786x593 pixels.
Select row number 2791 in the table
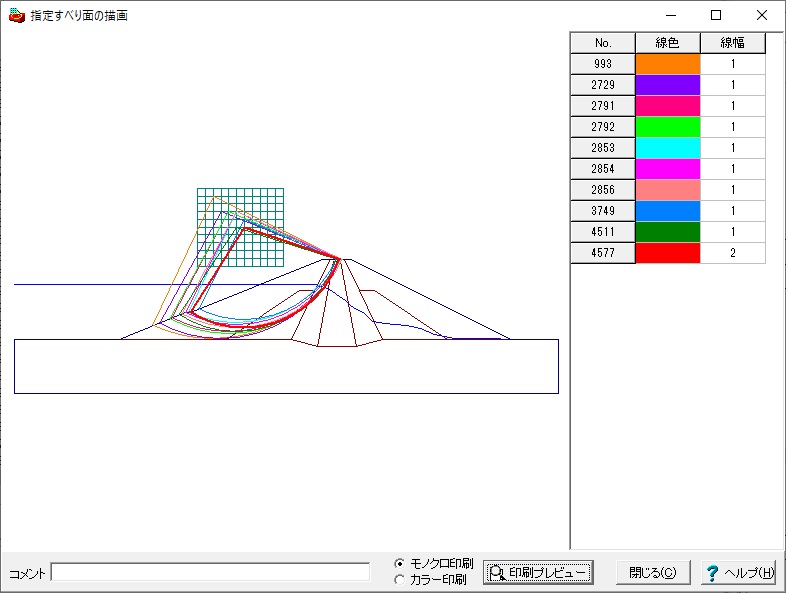pos(603,106)
